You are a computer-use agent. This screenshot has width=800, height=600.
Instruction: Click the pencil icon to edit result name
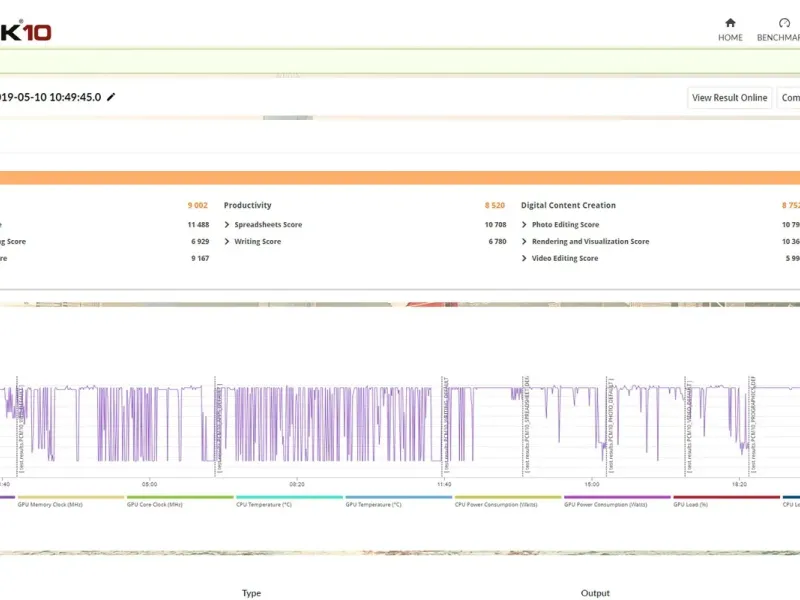click(111, 97)
